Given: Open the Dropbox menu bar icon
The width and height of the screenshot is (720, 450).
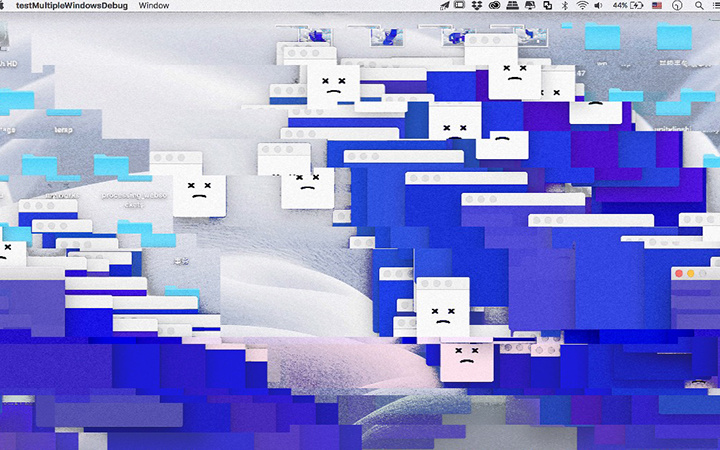Looking at the screenshot, I should click(x=477, y=5).
